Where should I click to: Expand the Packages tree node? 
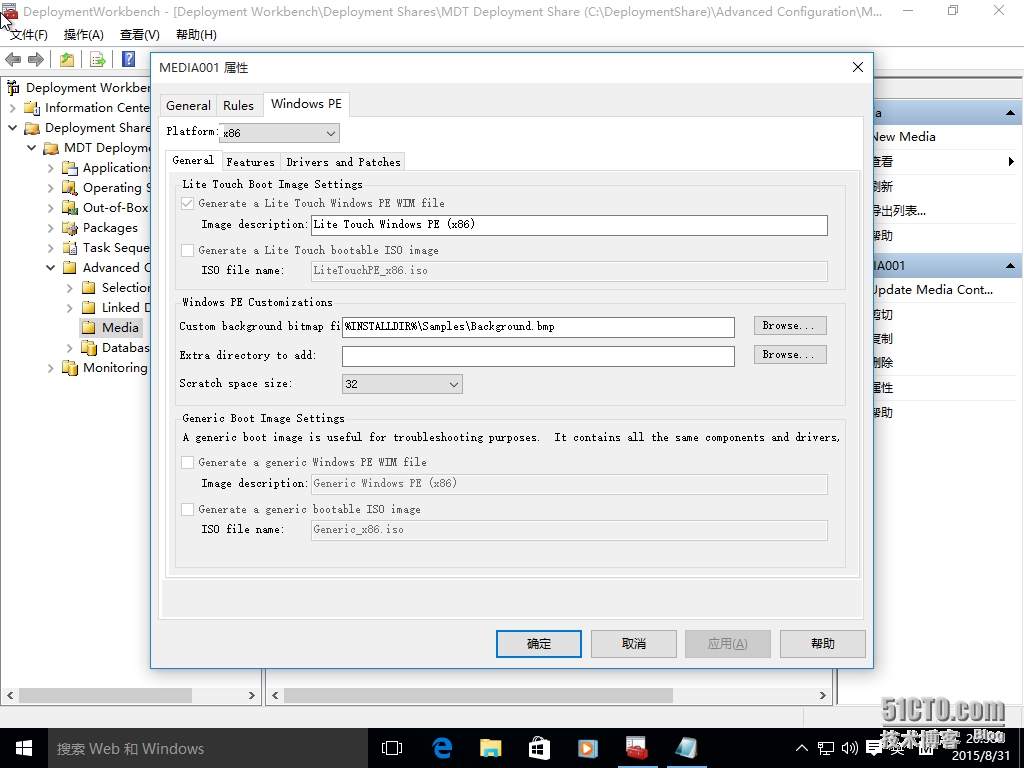[50, 228]
